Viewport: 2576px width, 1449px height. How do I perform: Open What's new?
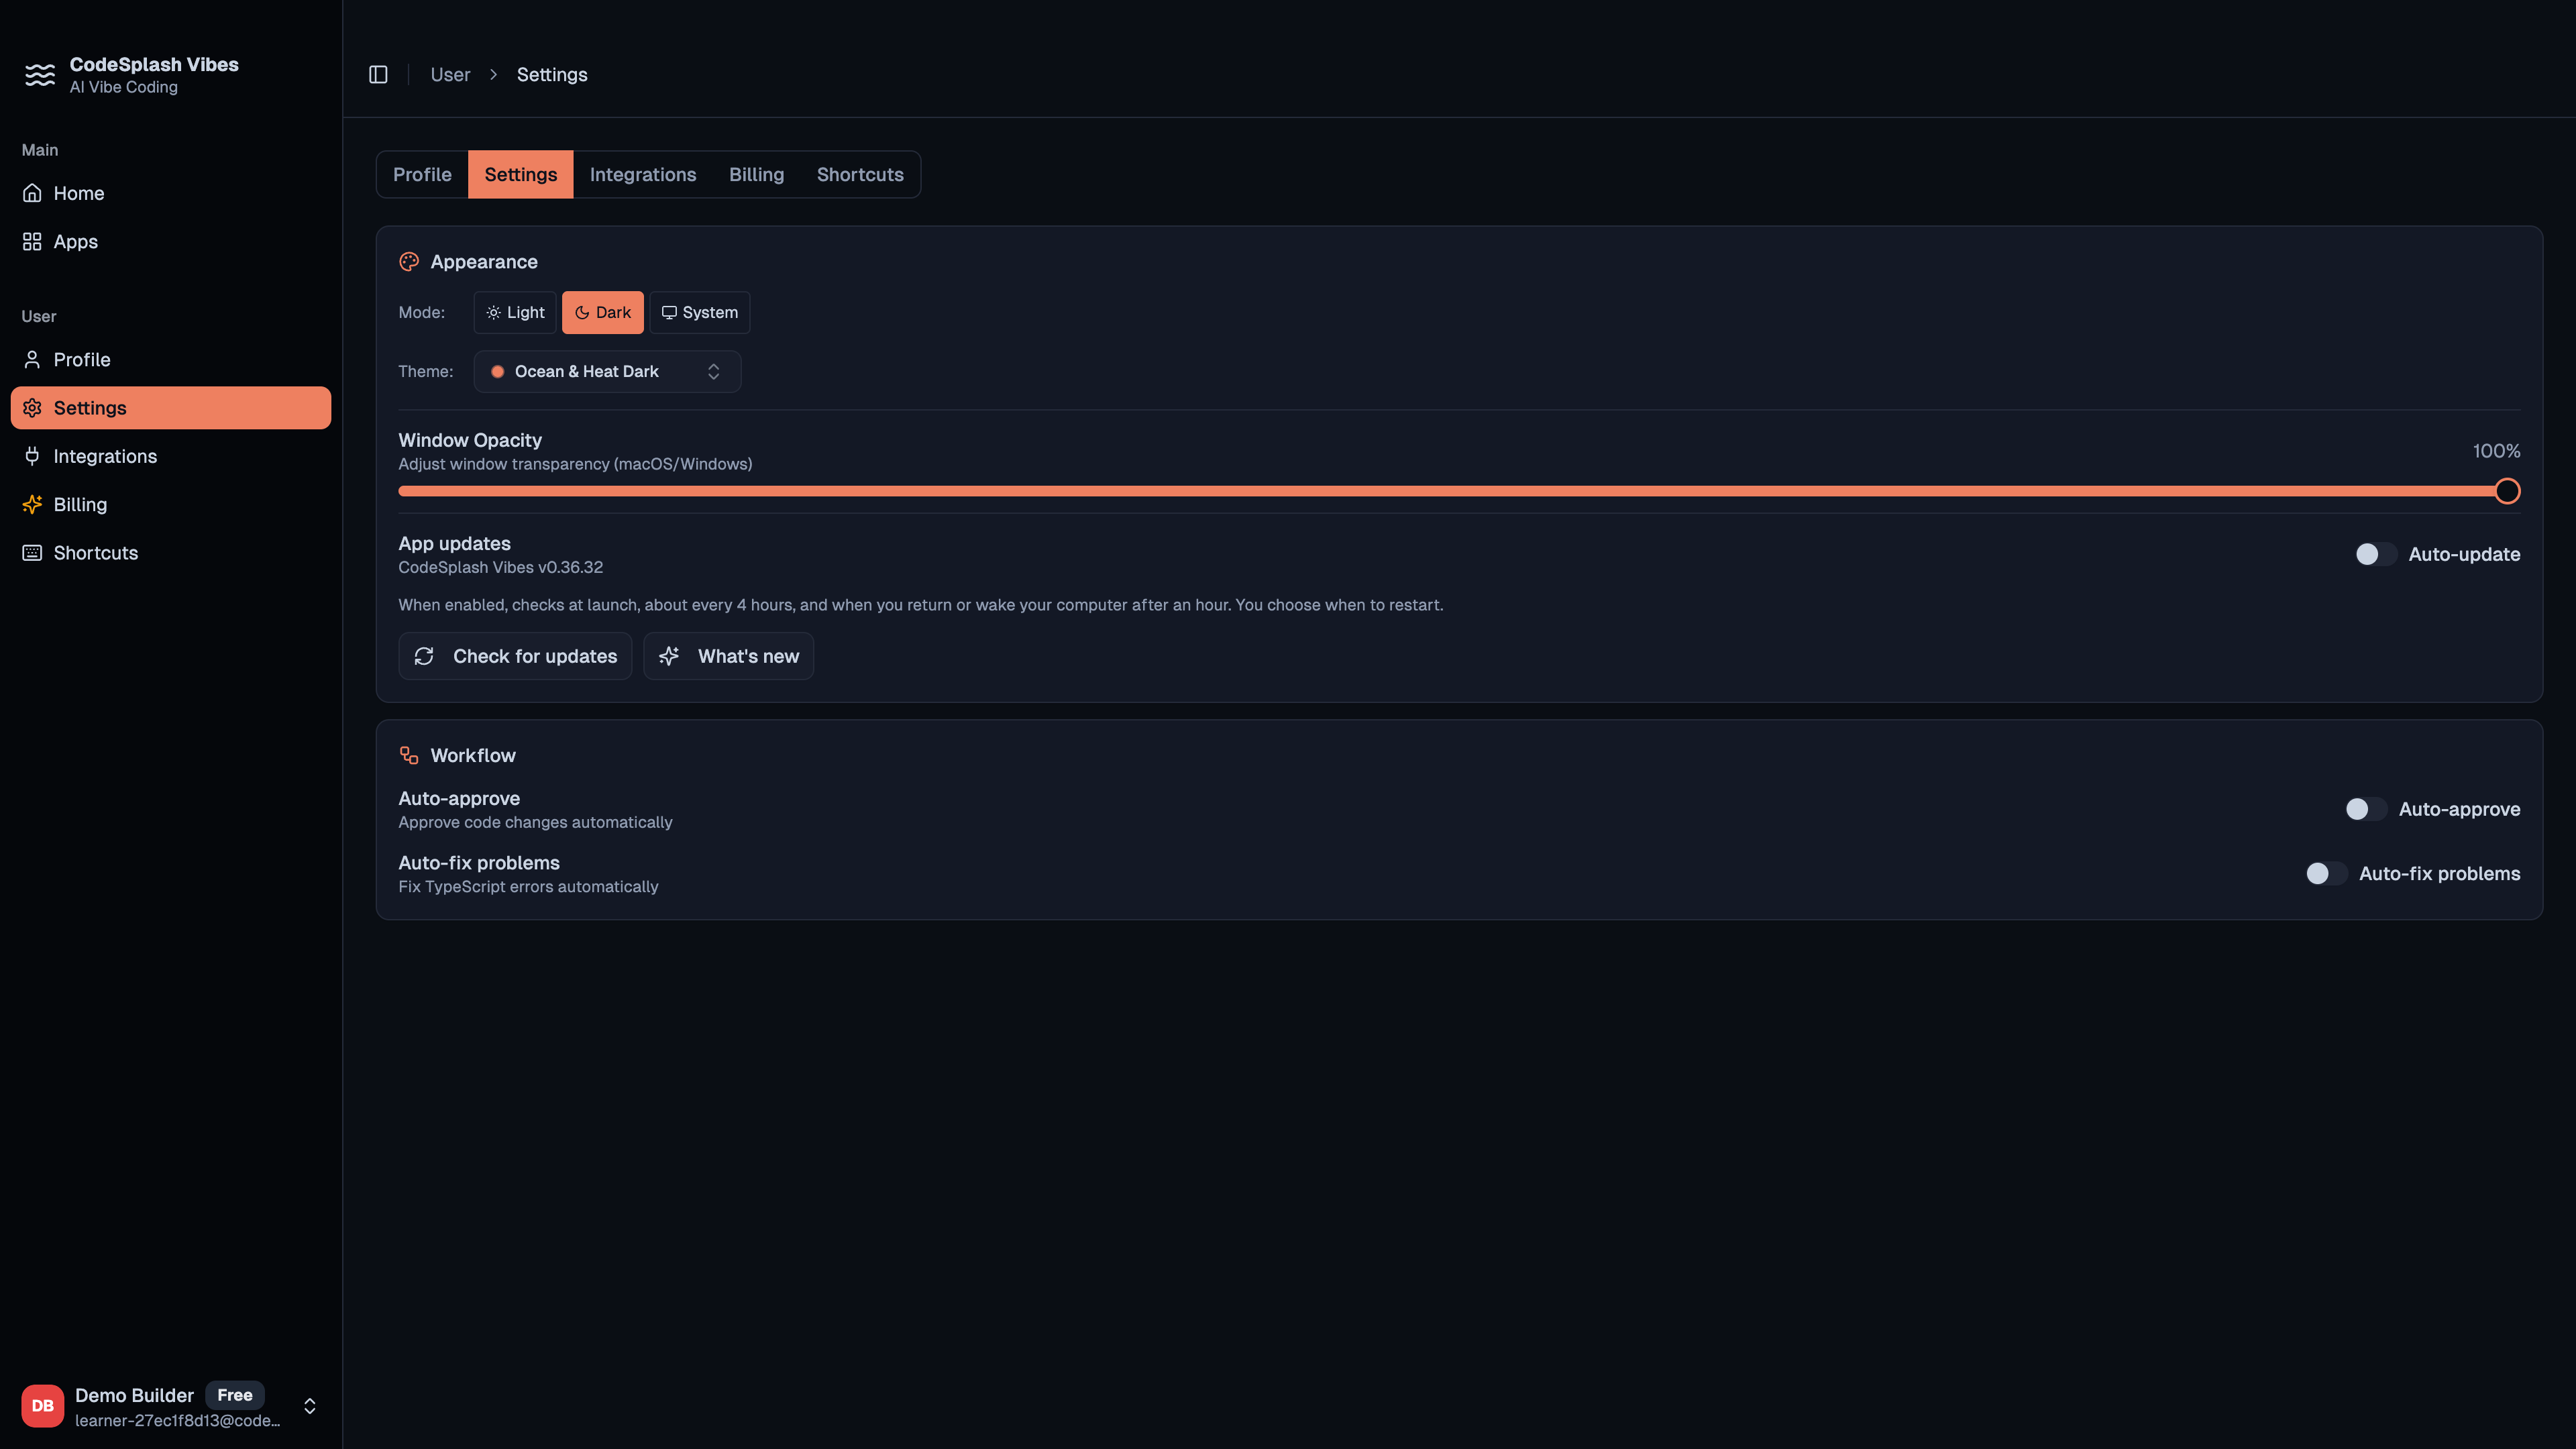point(729,656)
